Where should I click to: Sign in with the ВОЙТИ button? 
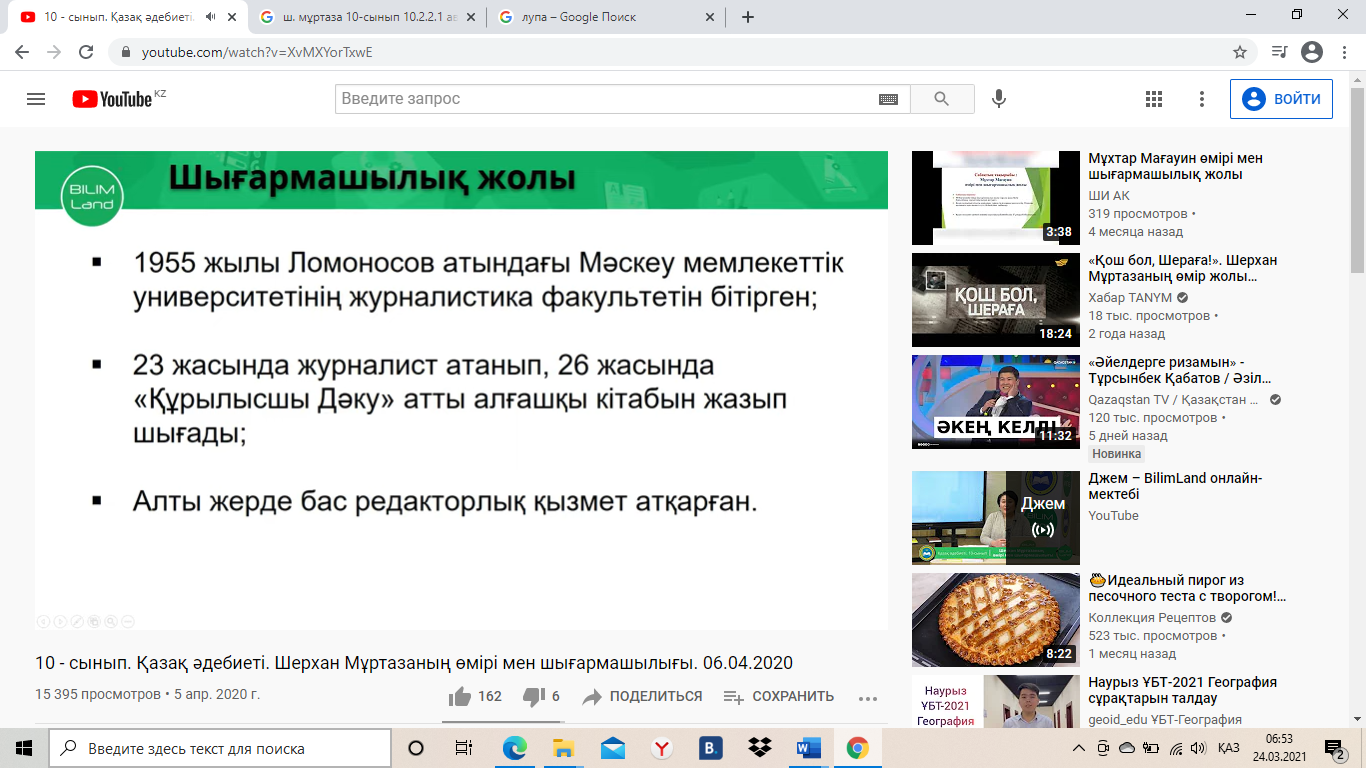coord(1281,99)
